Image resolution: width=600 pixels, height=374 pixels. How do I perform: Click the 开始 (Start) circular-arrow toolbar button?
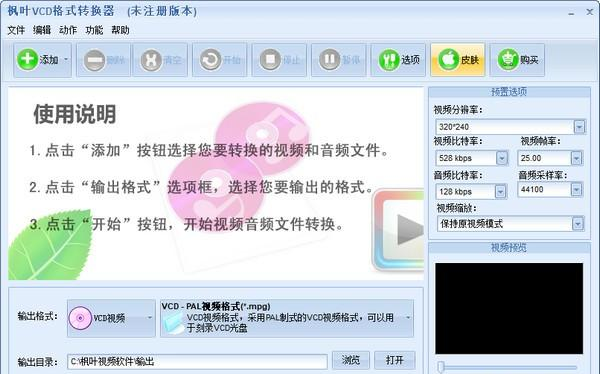tap(220, 60)
